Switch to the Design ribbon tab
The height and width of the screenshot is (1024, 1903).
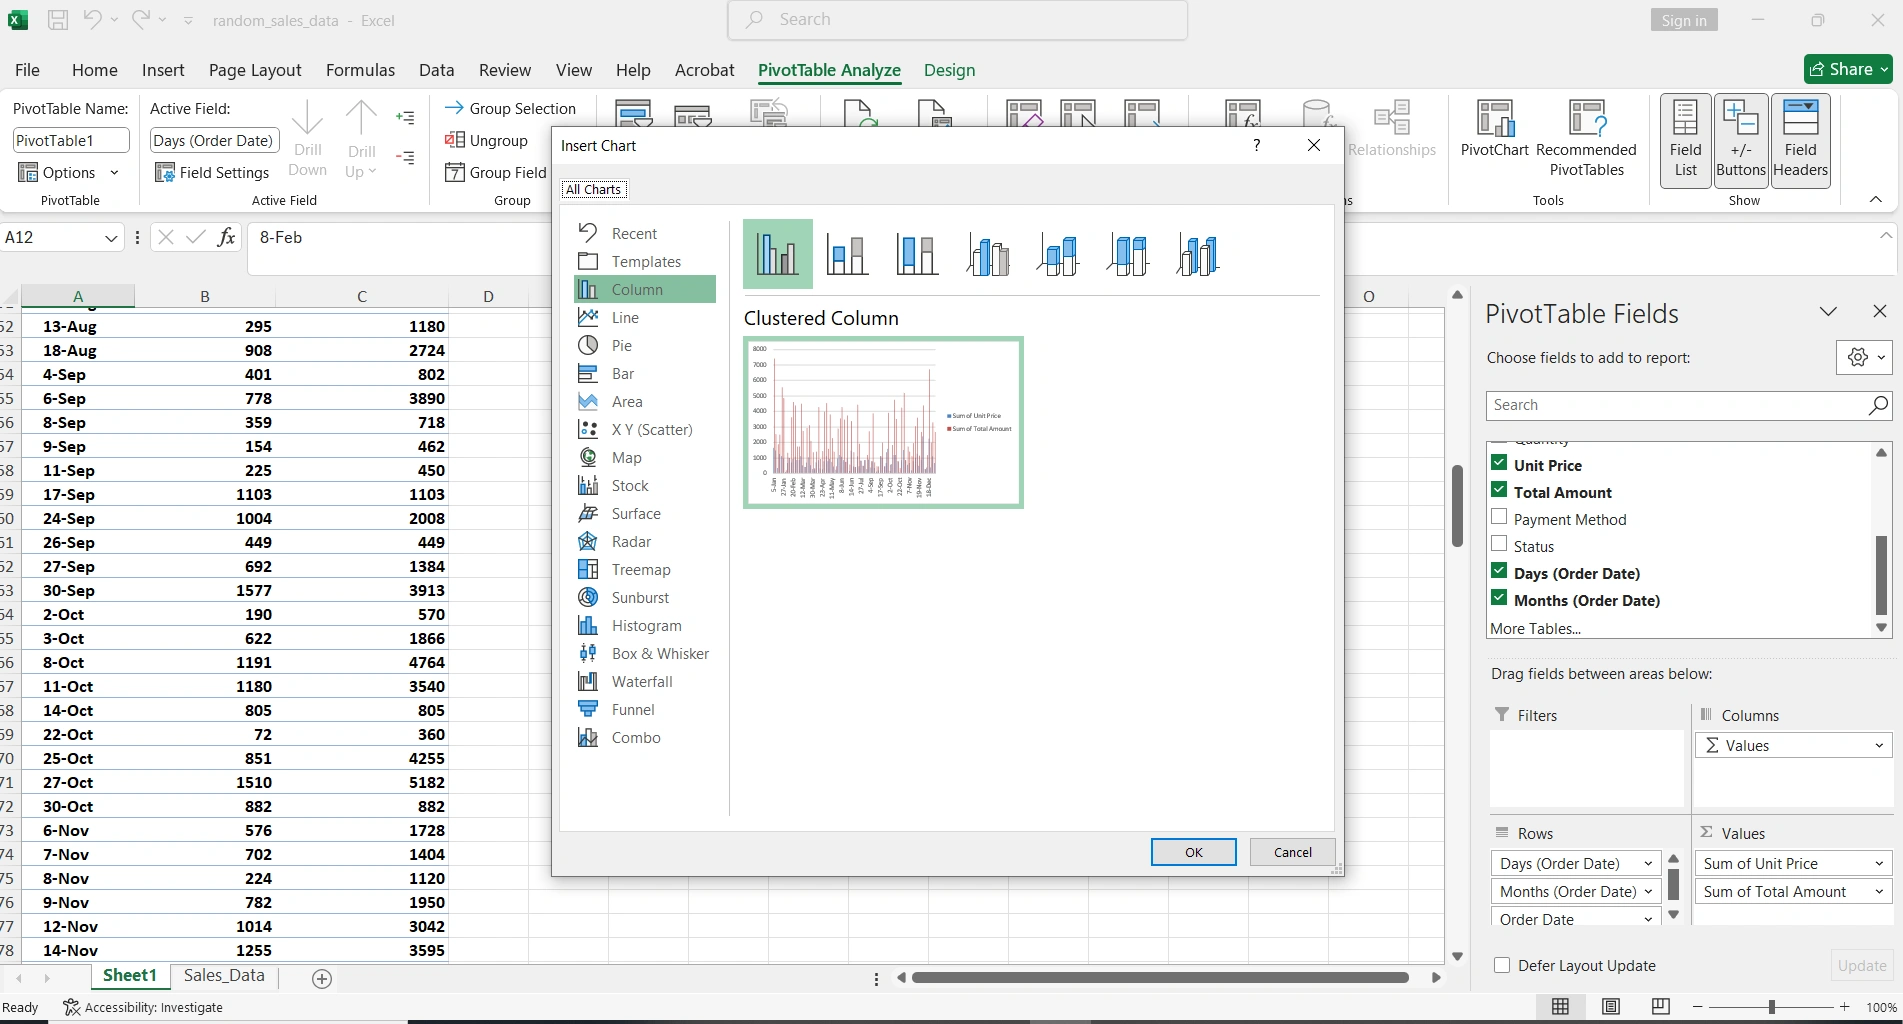pos(948,70)
